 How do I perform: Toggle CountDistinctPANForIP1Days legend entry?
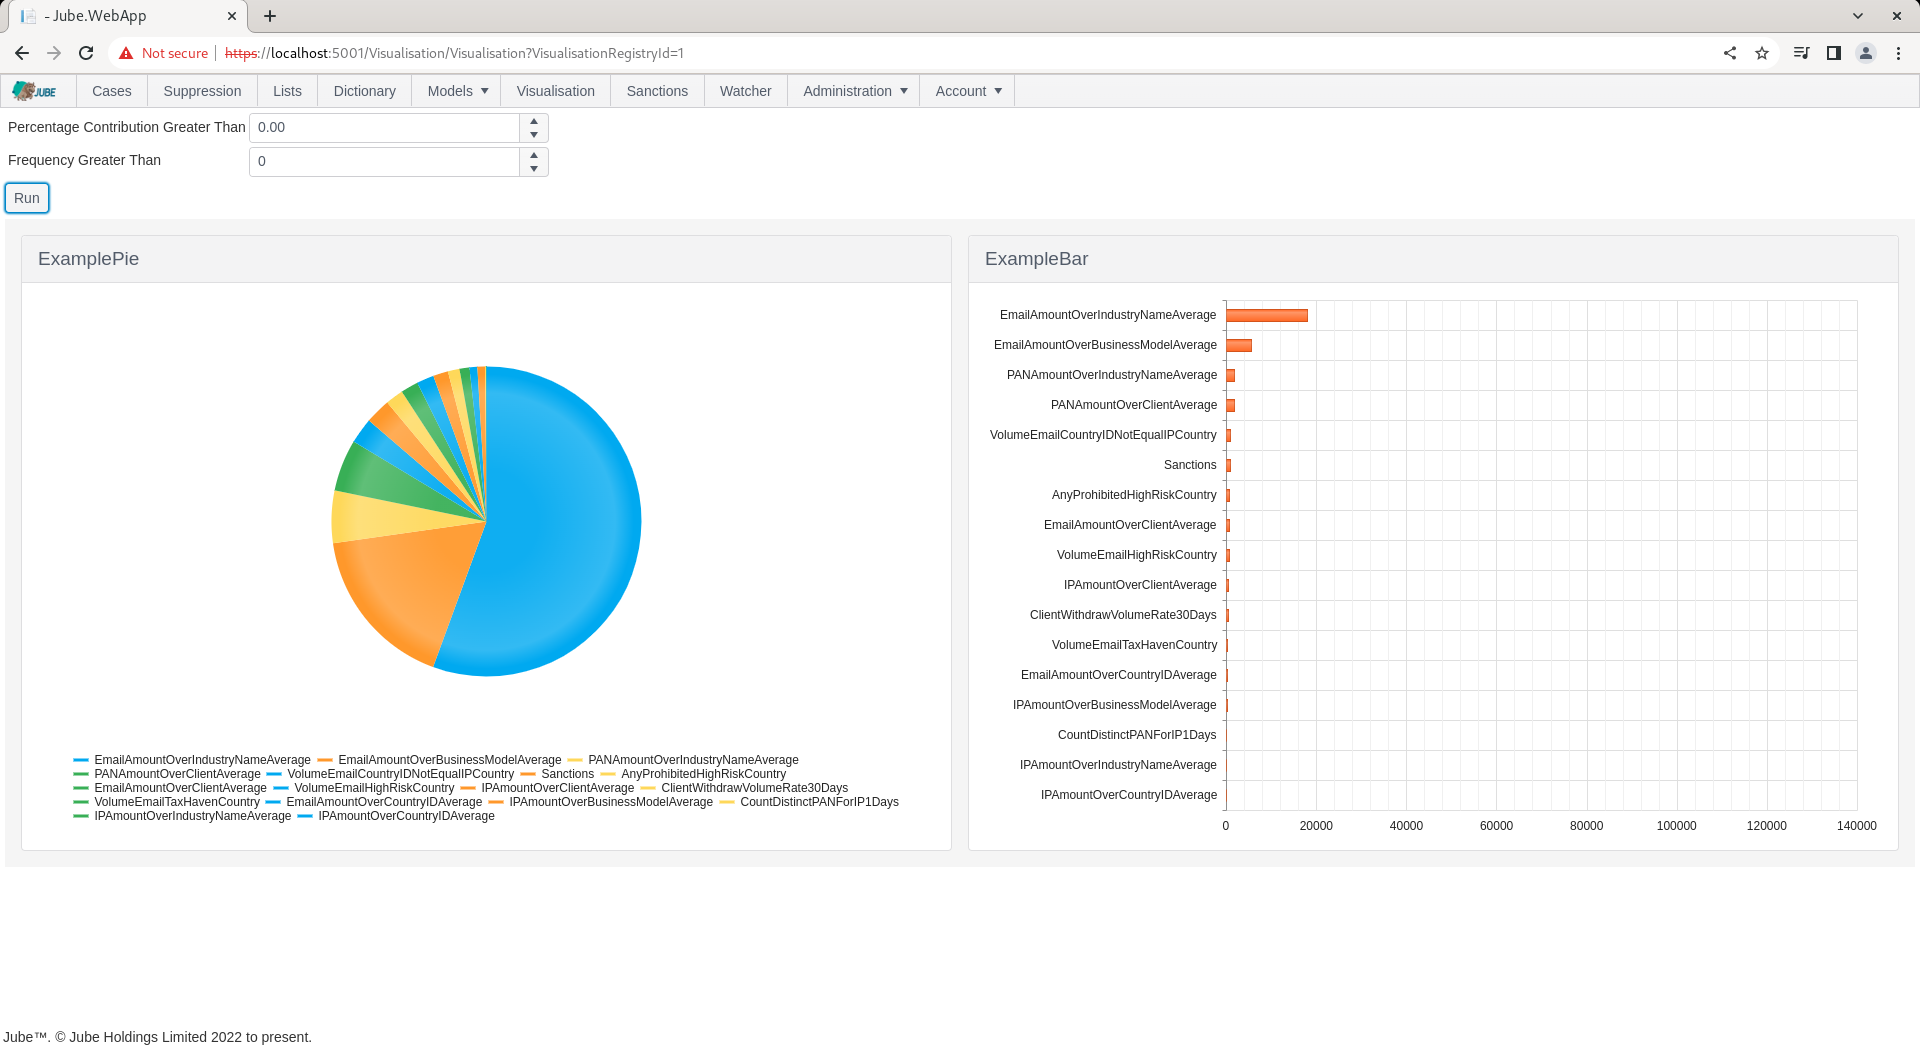809,802
